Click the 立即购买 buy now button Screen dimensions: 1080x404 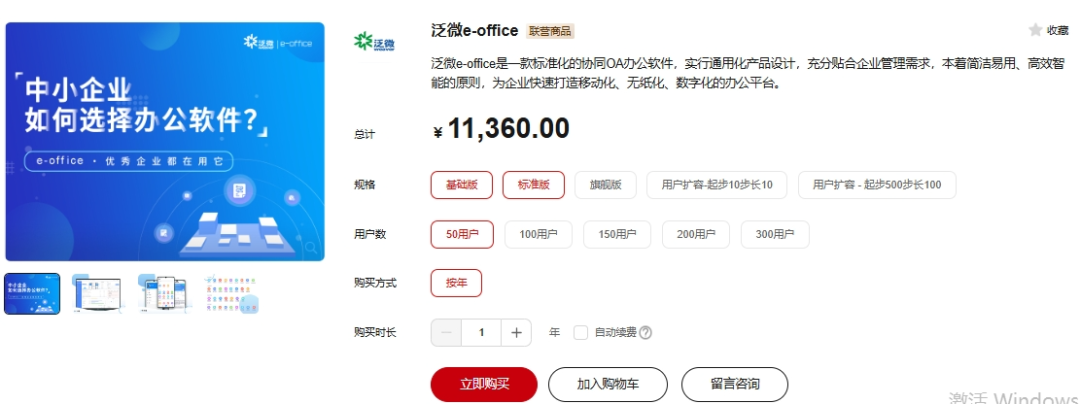(484, 384)
